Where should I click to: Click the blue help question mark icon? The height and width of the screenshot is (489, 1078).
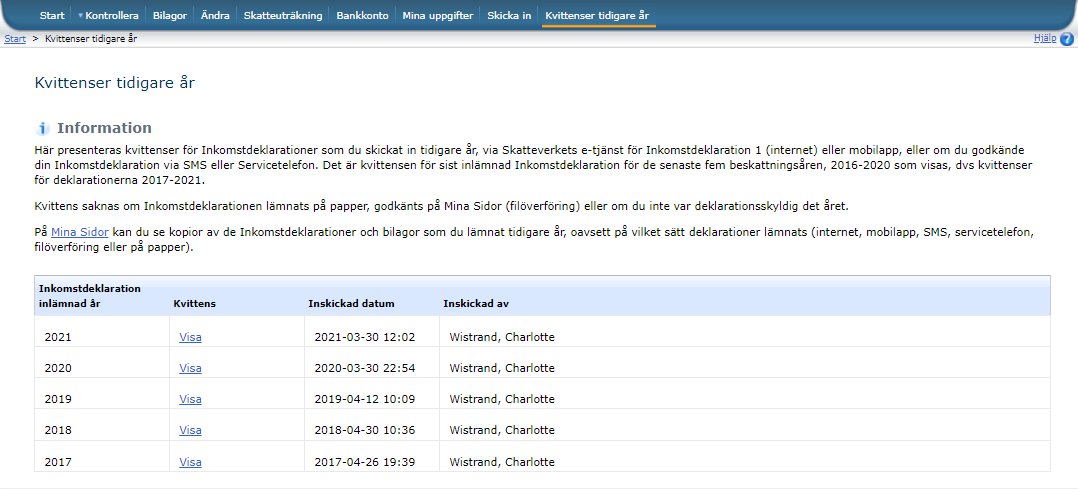[x=1067, y=39]
